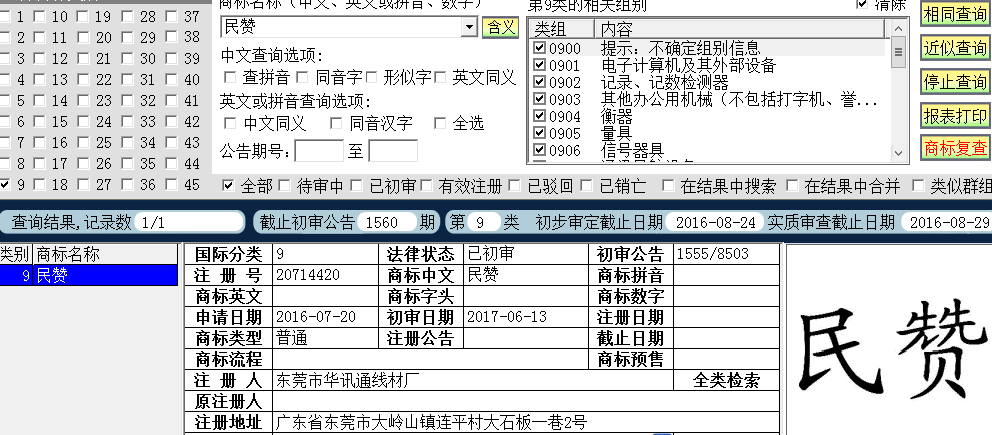
Task: Click registration number 20714420
Action: [x=308, y=274]
